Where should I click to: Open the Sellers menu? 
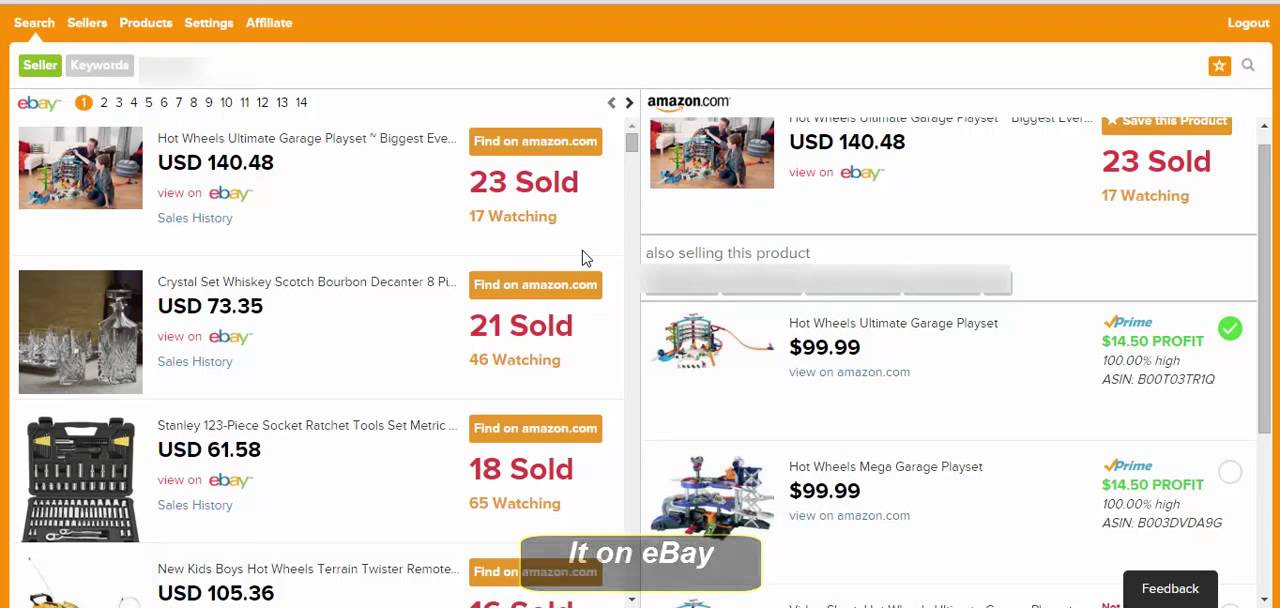pos(87,23)
